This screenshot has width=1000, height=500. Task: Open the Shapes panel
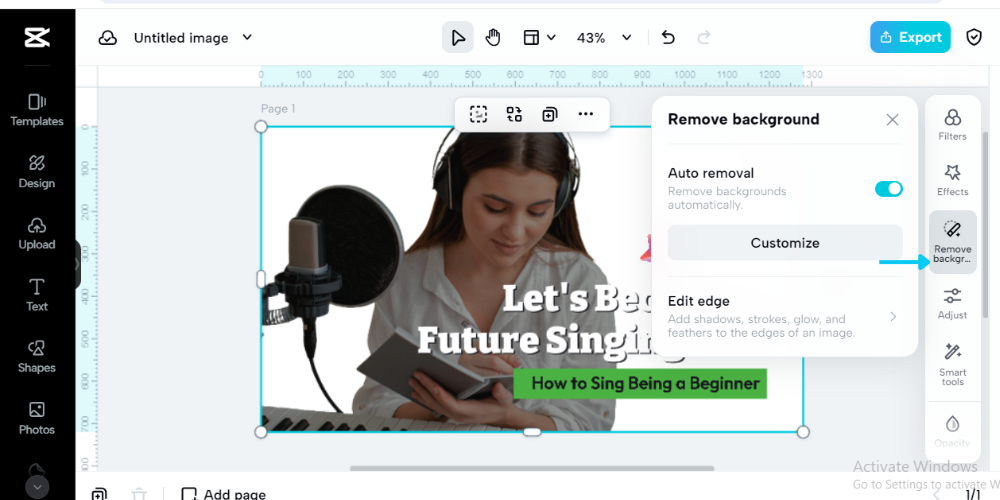point(37,357)
